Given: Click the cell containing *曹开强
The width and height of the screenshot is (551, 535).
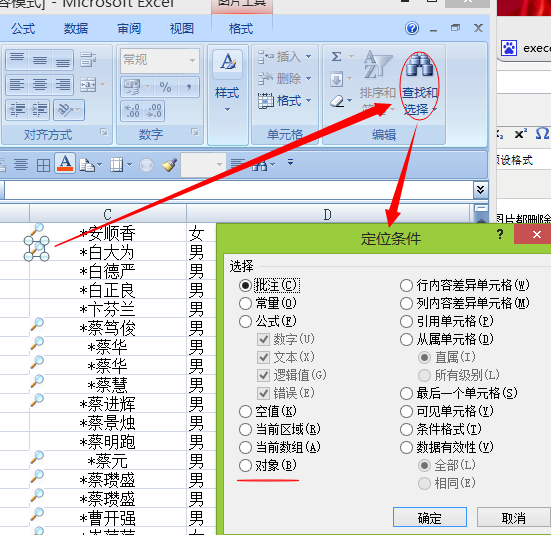Looking at the screenshot, I should tap(108, 517).
